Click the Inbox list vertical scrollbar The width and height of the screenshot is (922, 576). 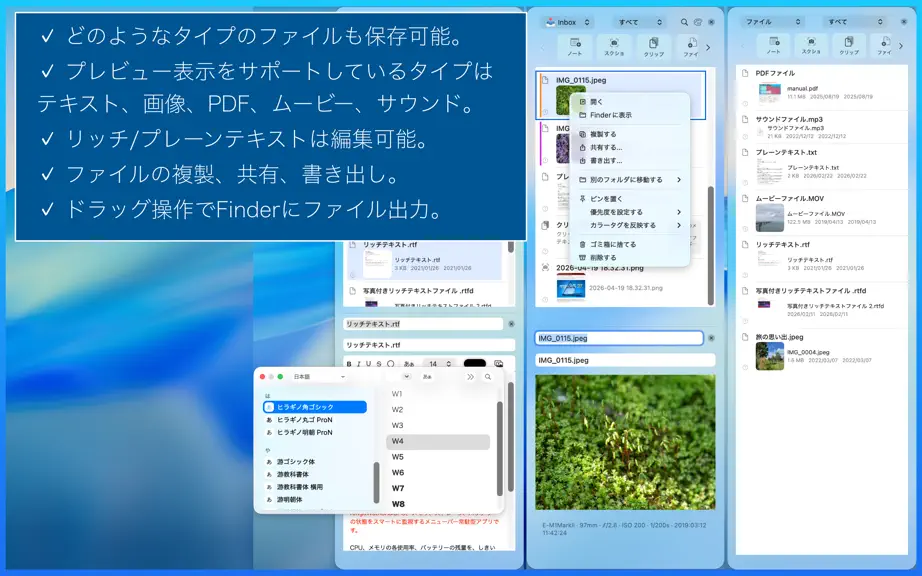[711, 245]
